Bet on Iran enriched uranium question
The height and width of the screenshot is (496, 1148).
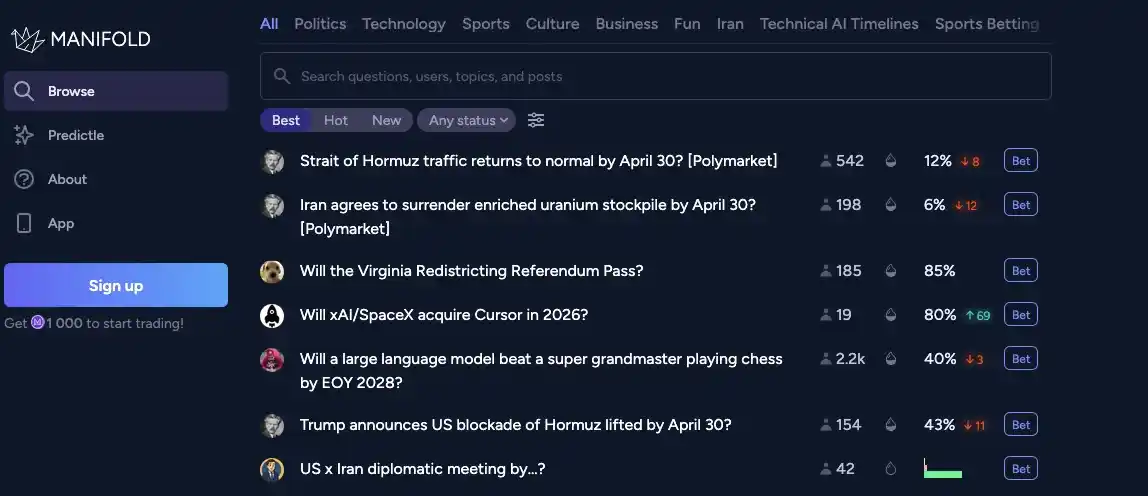(1021, 204)
